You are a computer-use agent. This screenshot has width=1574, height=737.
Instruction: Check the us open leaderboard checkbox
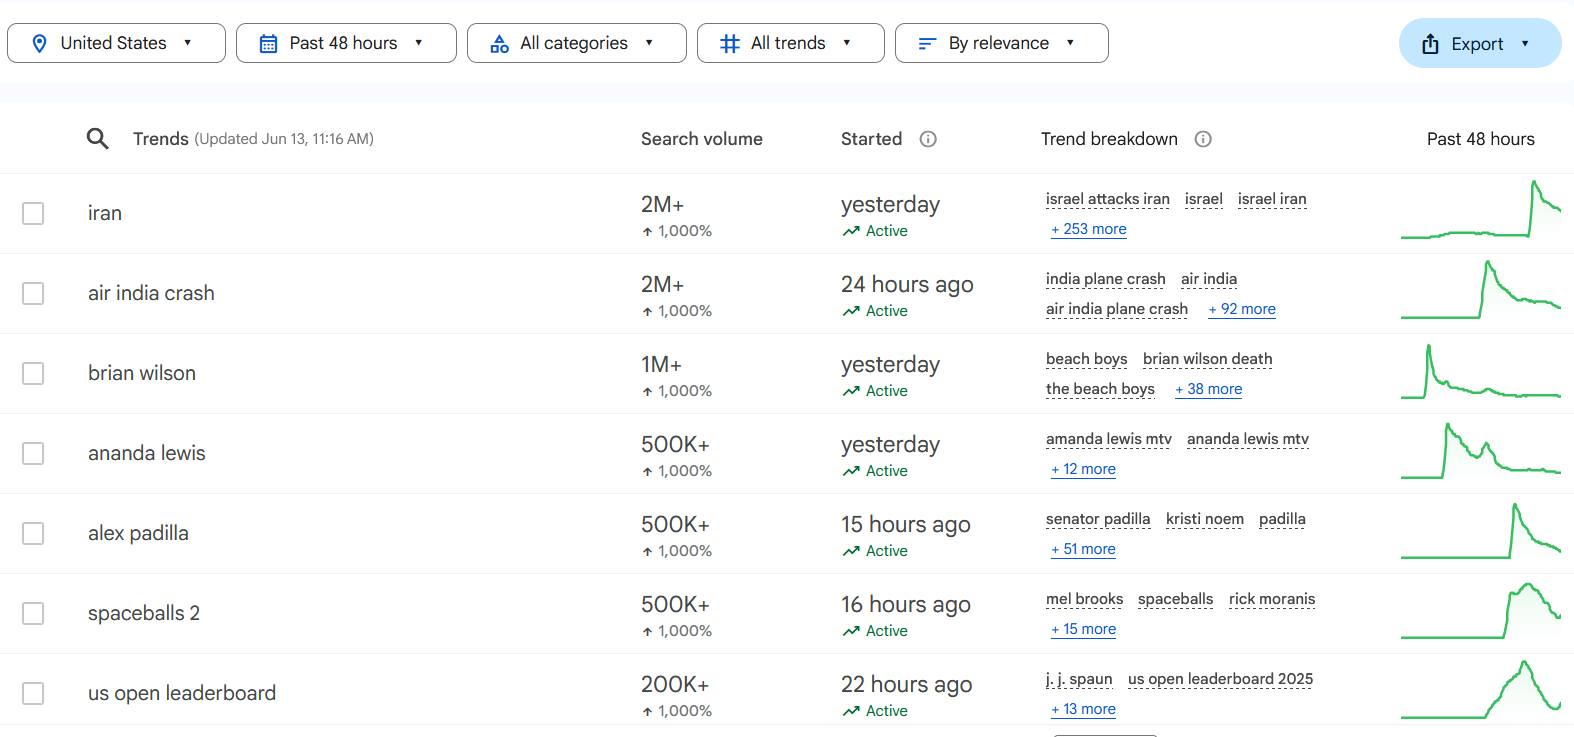coord(33,693)
